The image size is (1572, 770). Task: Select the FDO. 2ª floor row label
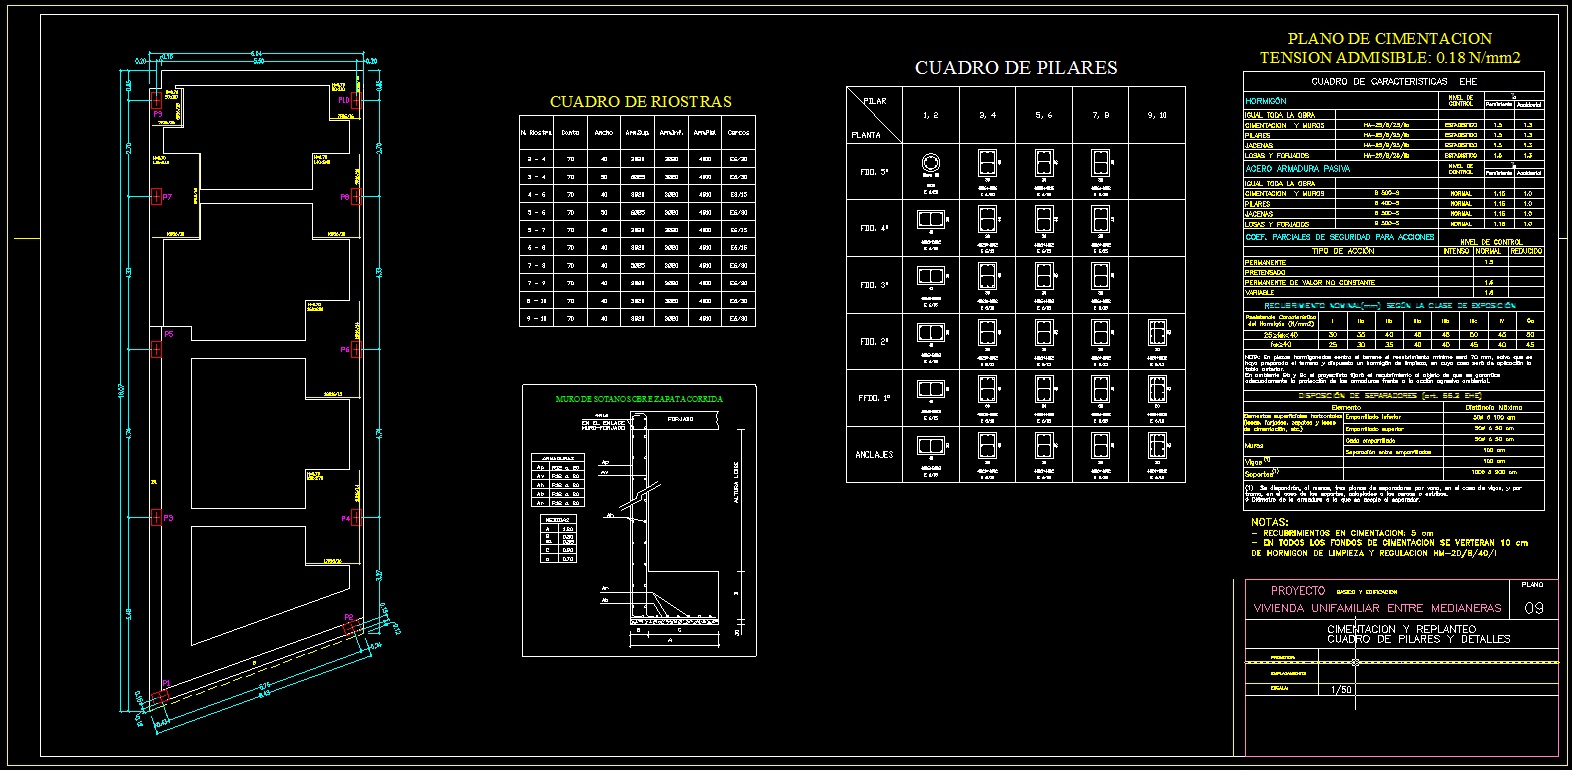(874, 342)
